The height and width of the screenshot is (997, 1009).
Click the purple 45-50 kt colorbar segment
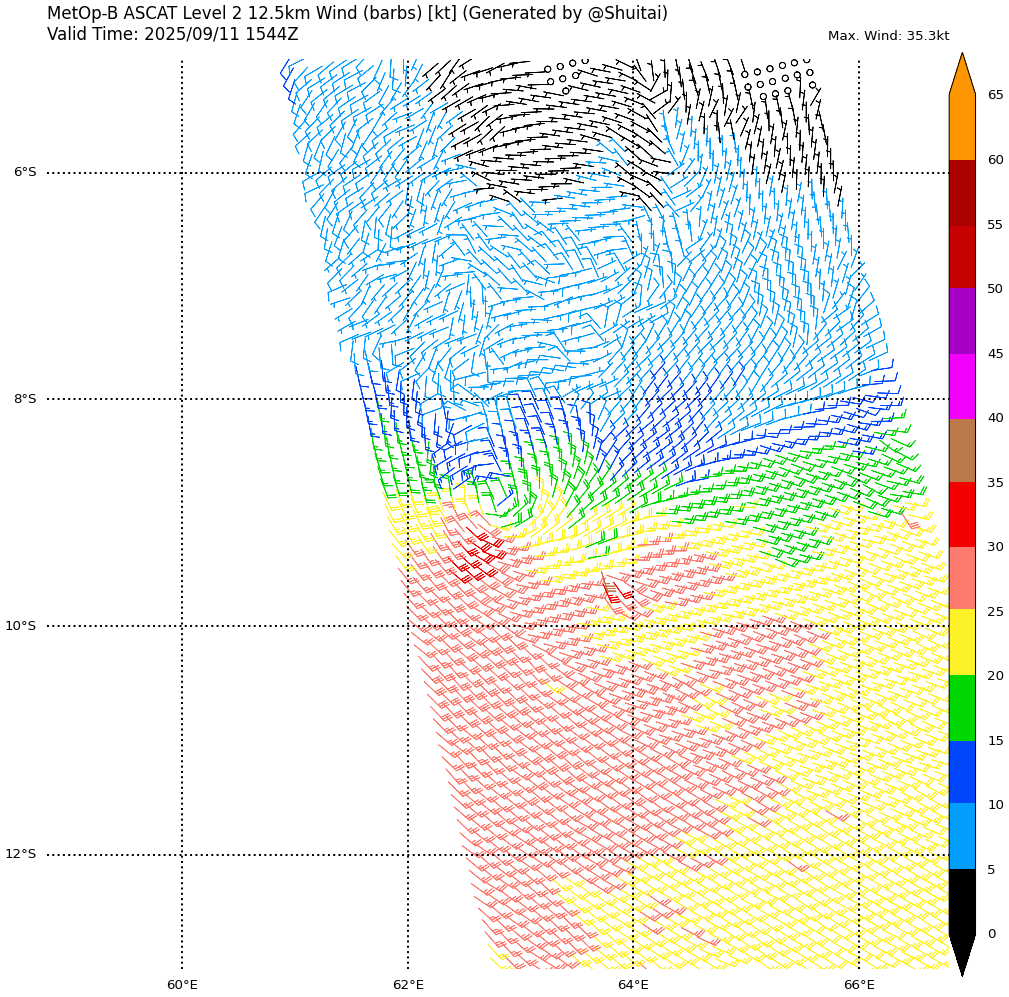point(962,321)
